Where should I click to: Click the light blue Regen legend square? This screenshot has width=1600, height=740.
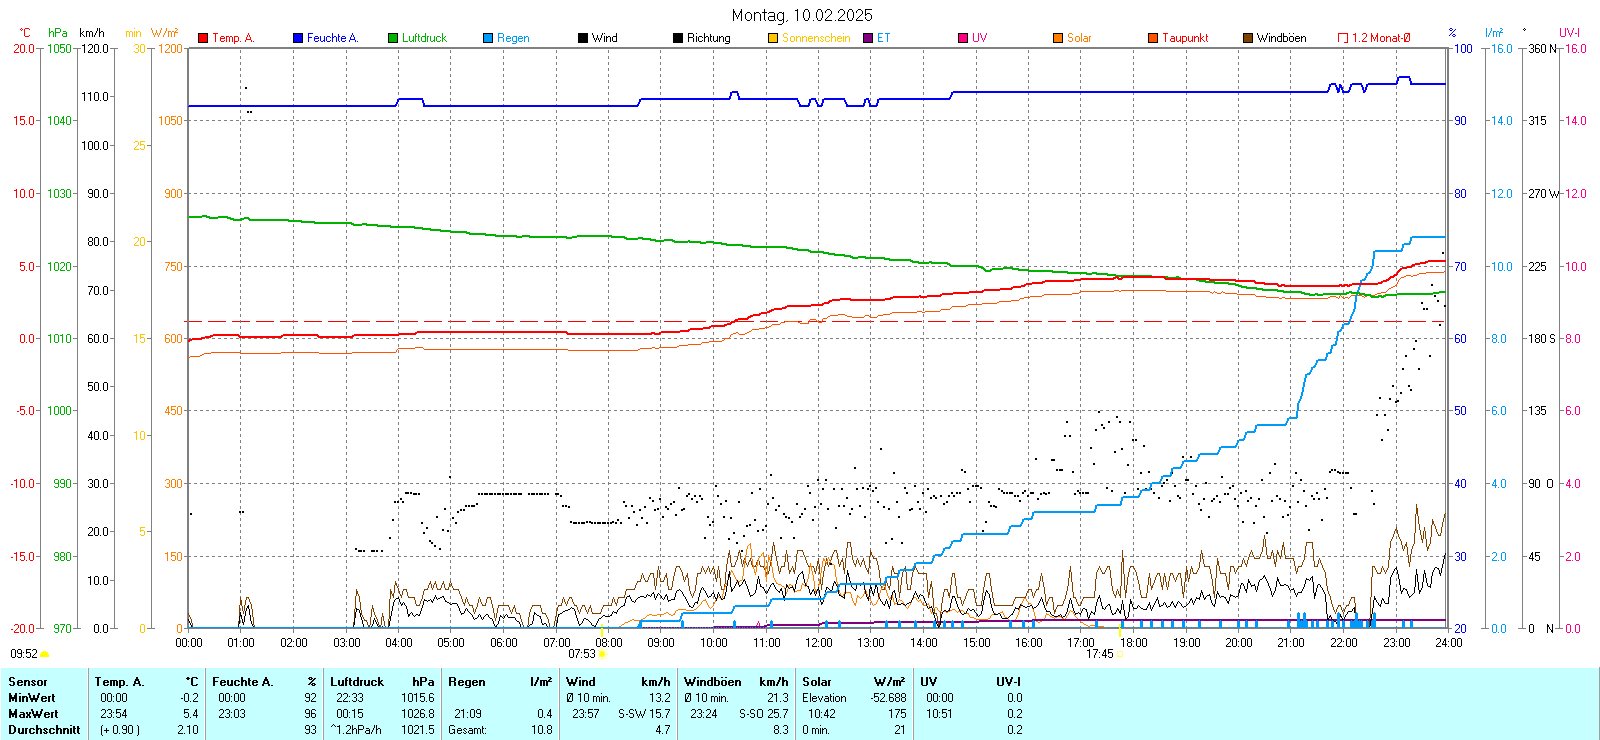coord(488,38)
